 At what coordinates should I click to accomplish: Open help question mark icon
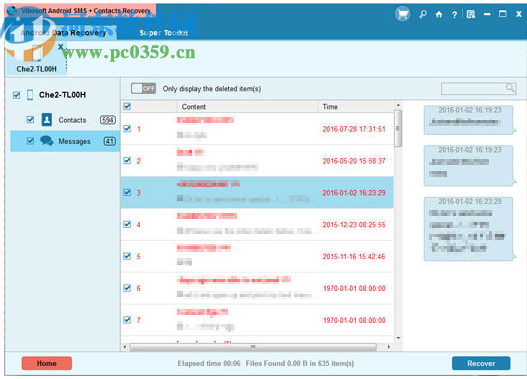pyautogui.click(x=454, y=14)
